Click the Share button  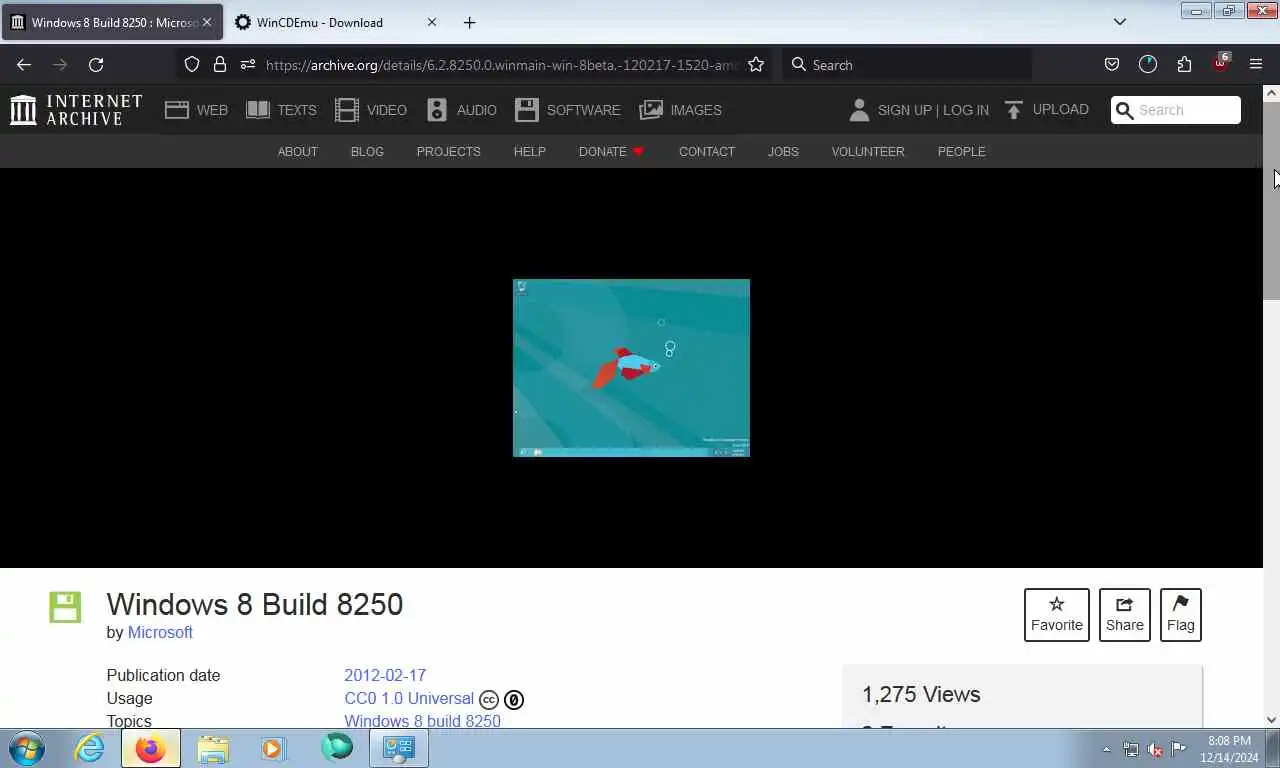[x=1125, y=614]
